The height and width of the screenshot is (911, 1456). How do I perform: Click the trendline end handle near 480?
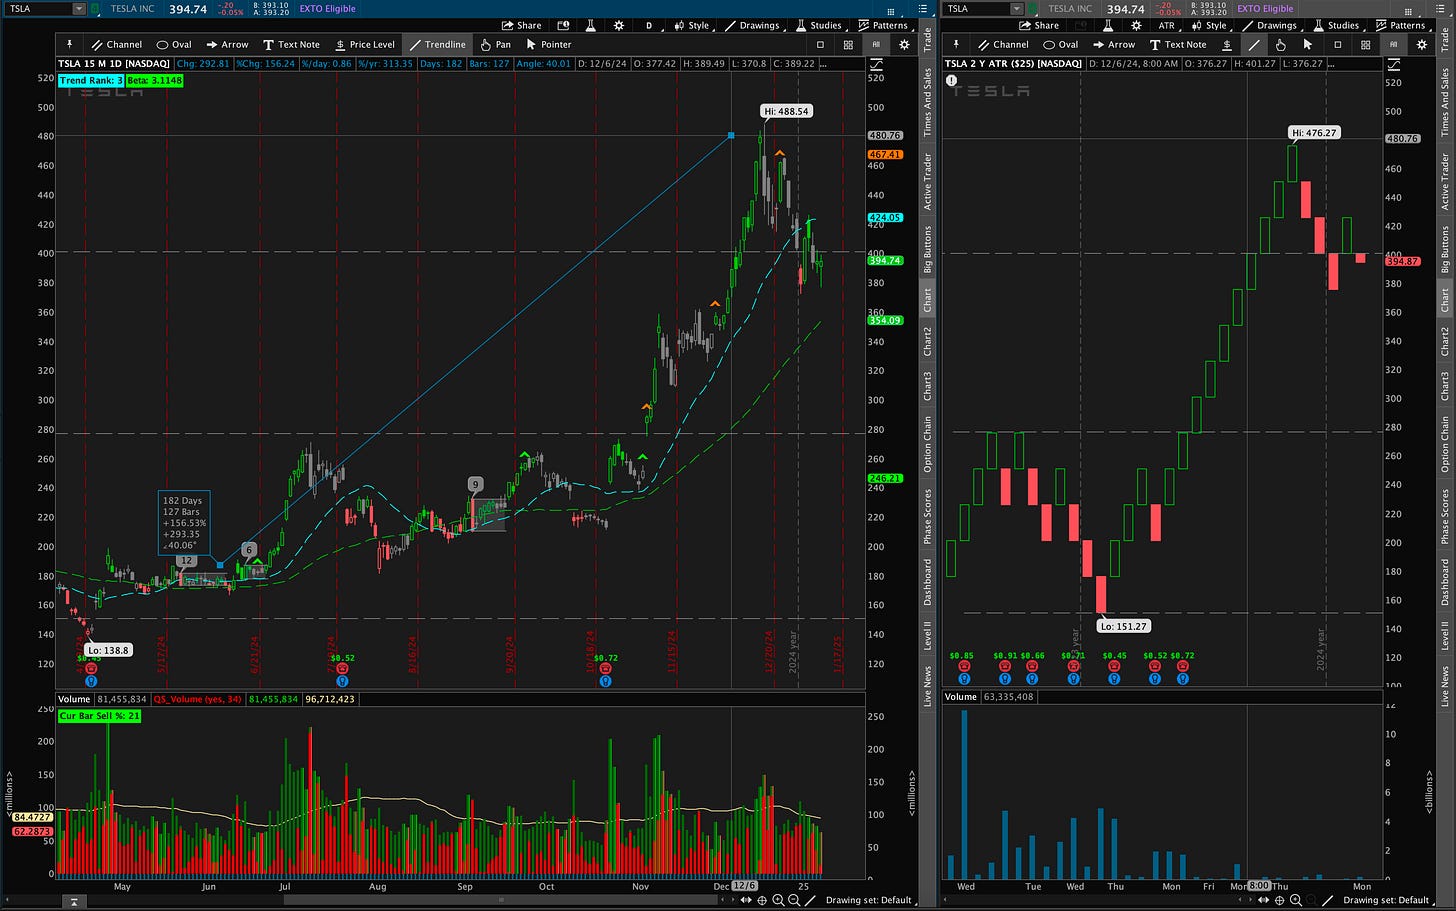coord(731,135)
